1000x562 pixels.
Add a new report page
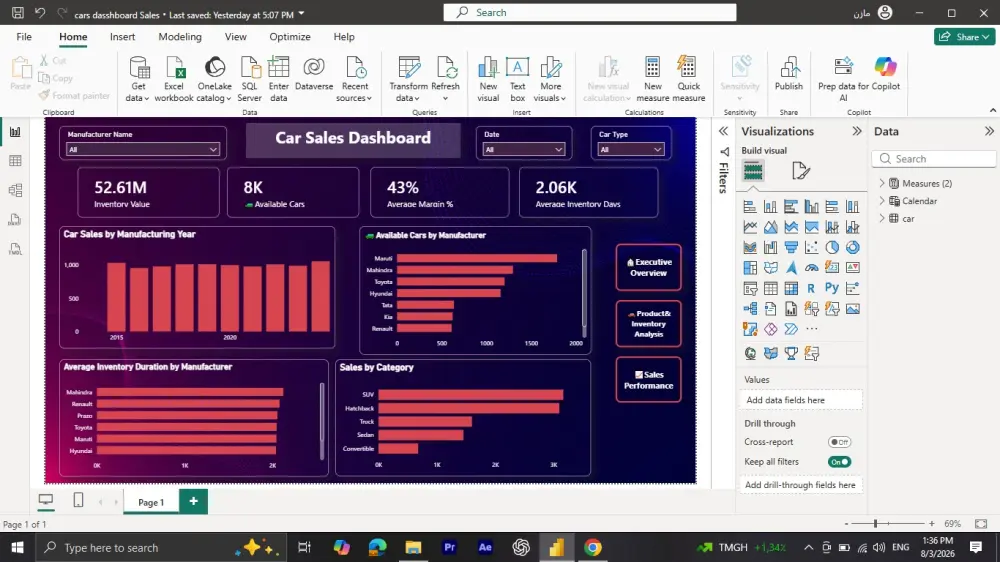pos(193,502)
